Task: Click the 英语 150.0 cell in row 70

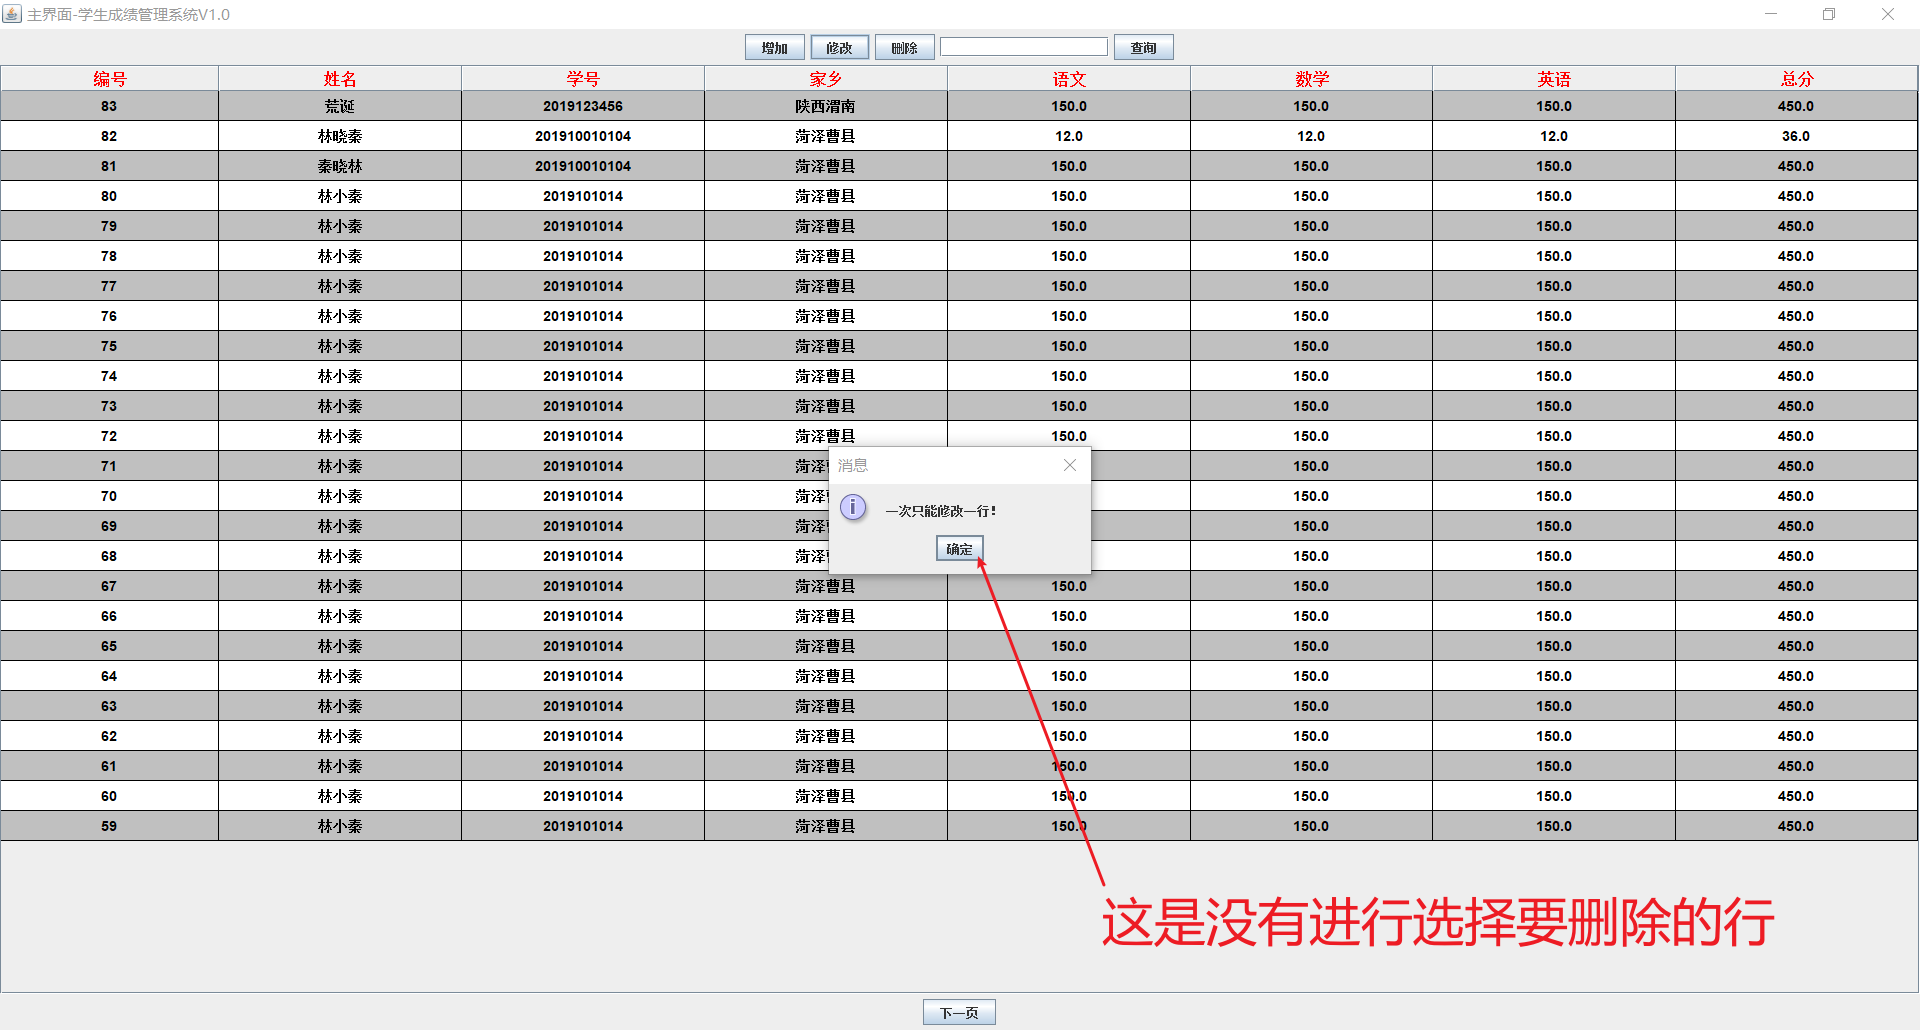Action: 1554,496
